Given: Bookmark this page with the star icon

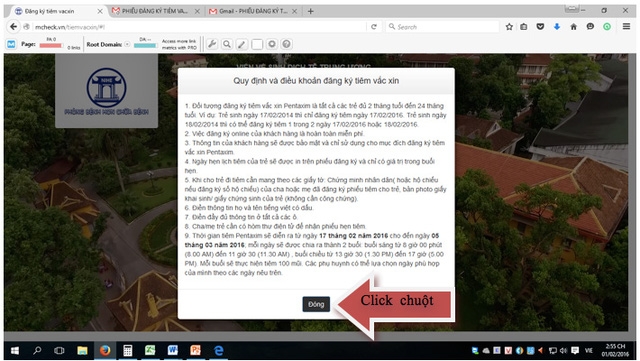Looking at the screenshot, I should (509, 27).
